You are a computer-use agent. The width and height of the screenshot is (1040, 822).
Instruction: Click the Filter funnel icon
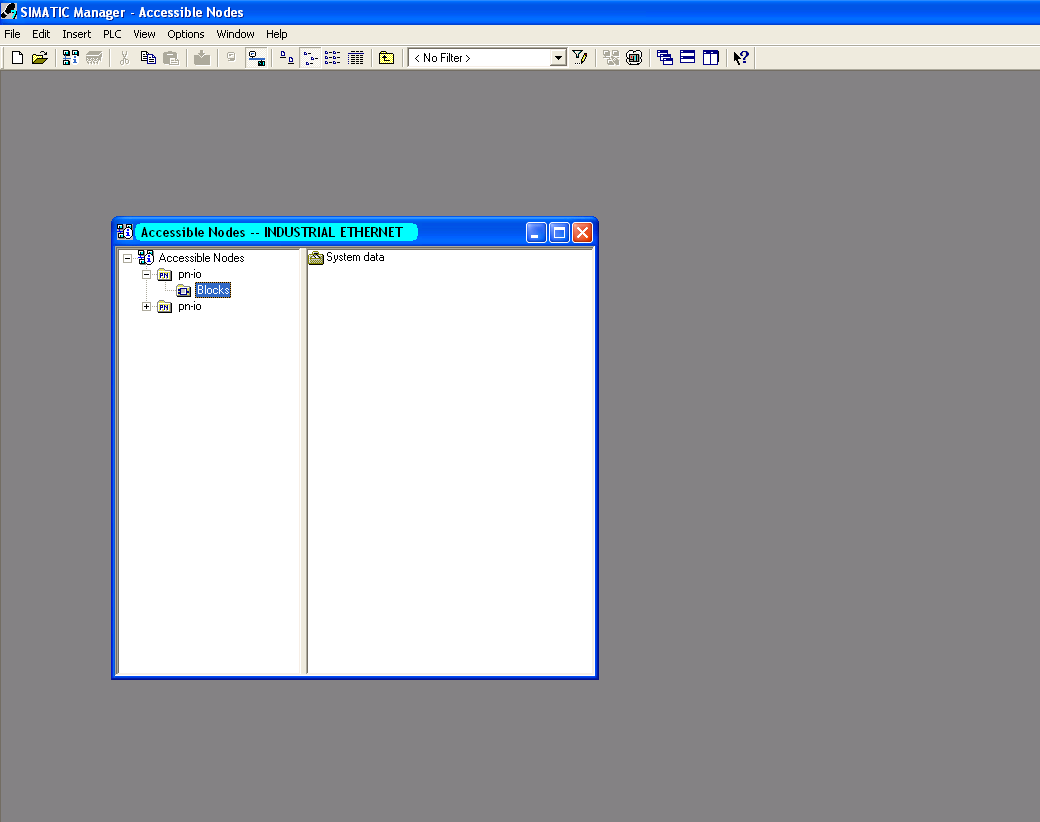580,58
